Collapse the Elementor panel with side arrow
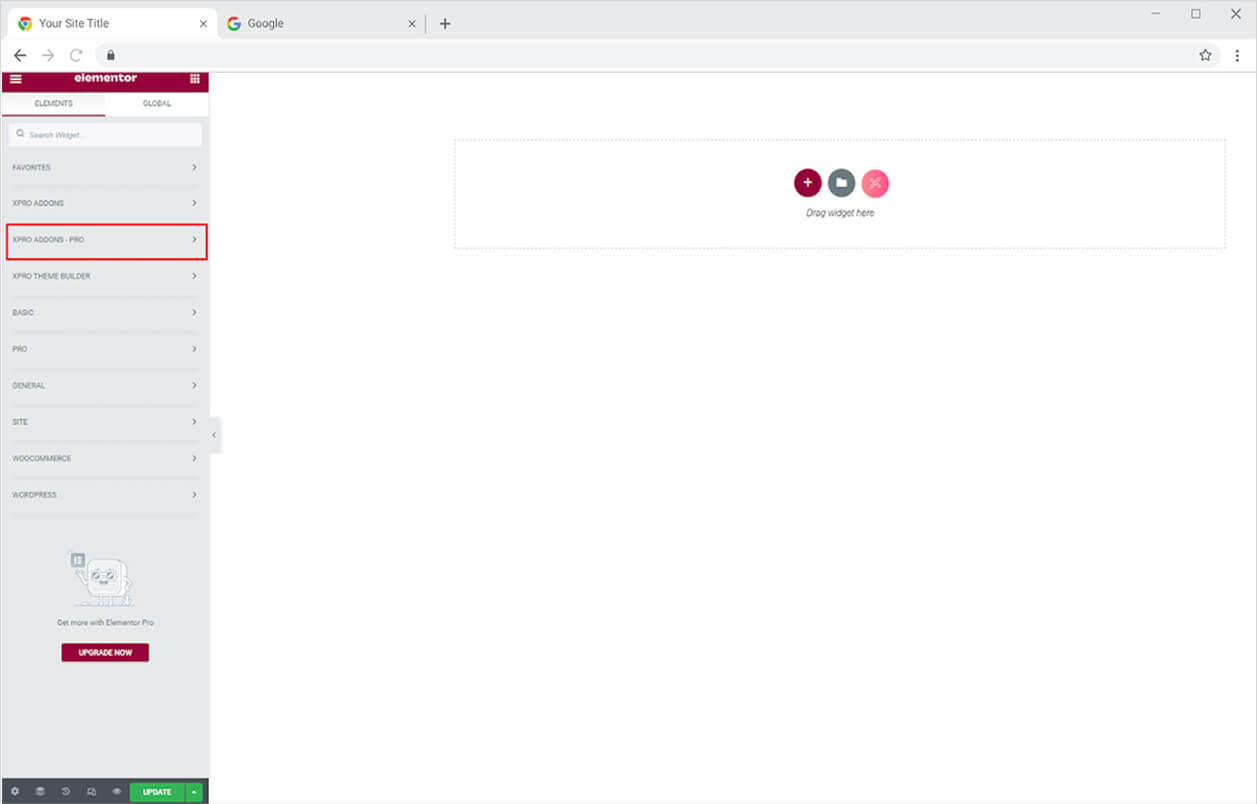The height and width of the screenshot is (804, 1257). click(214, 435)
